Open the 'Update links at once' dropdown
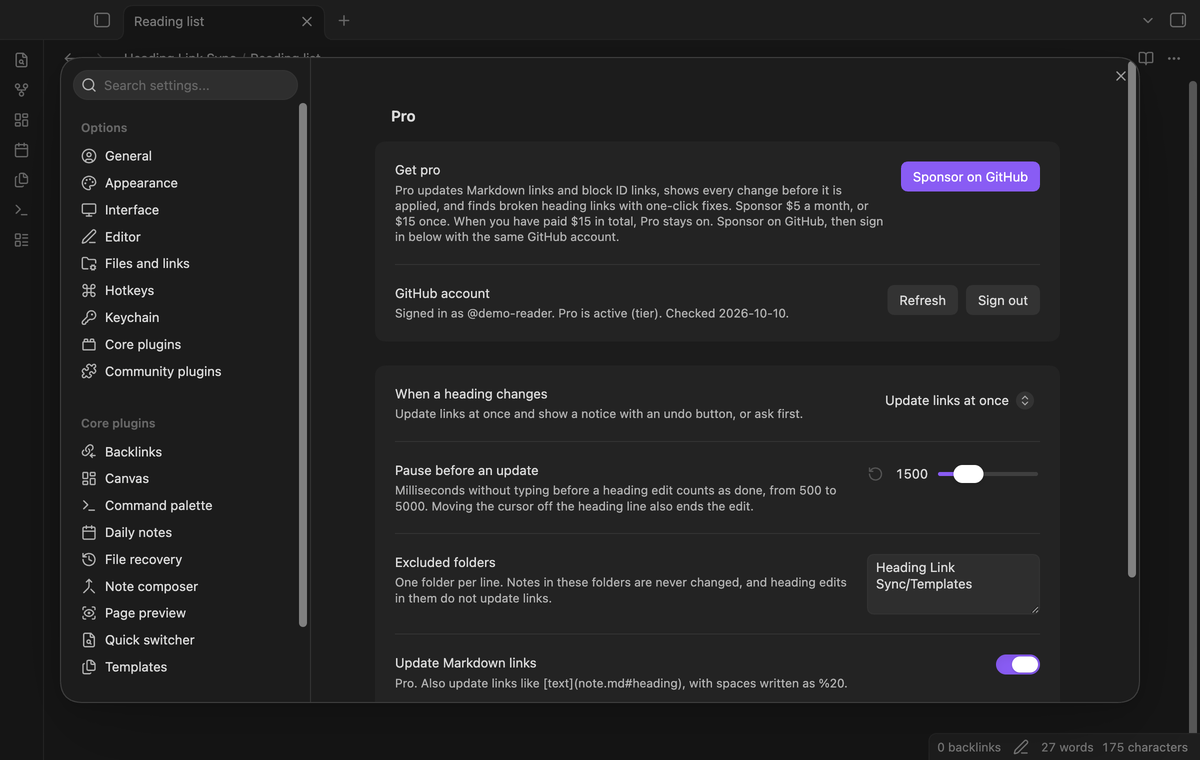The image size is (1200, 760). coord(958,400)
